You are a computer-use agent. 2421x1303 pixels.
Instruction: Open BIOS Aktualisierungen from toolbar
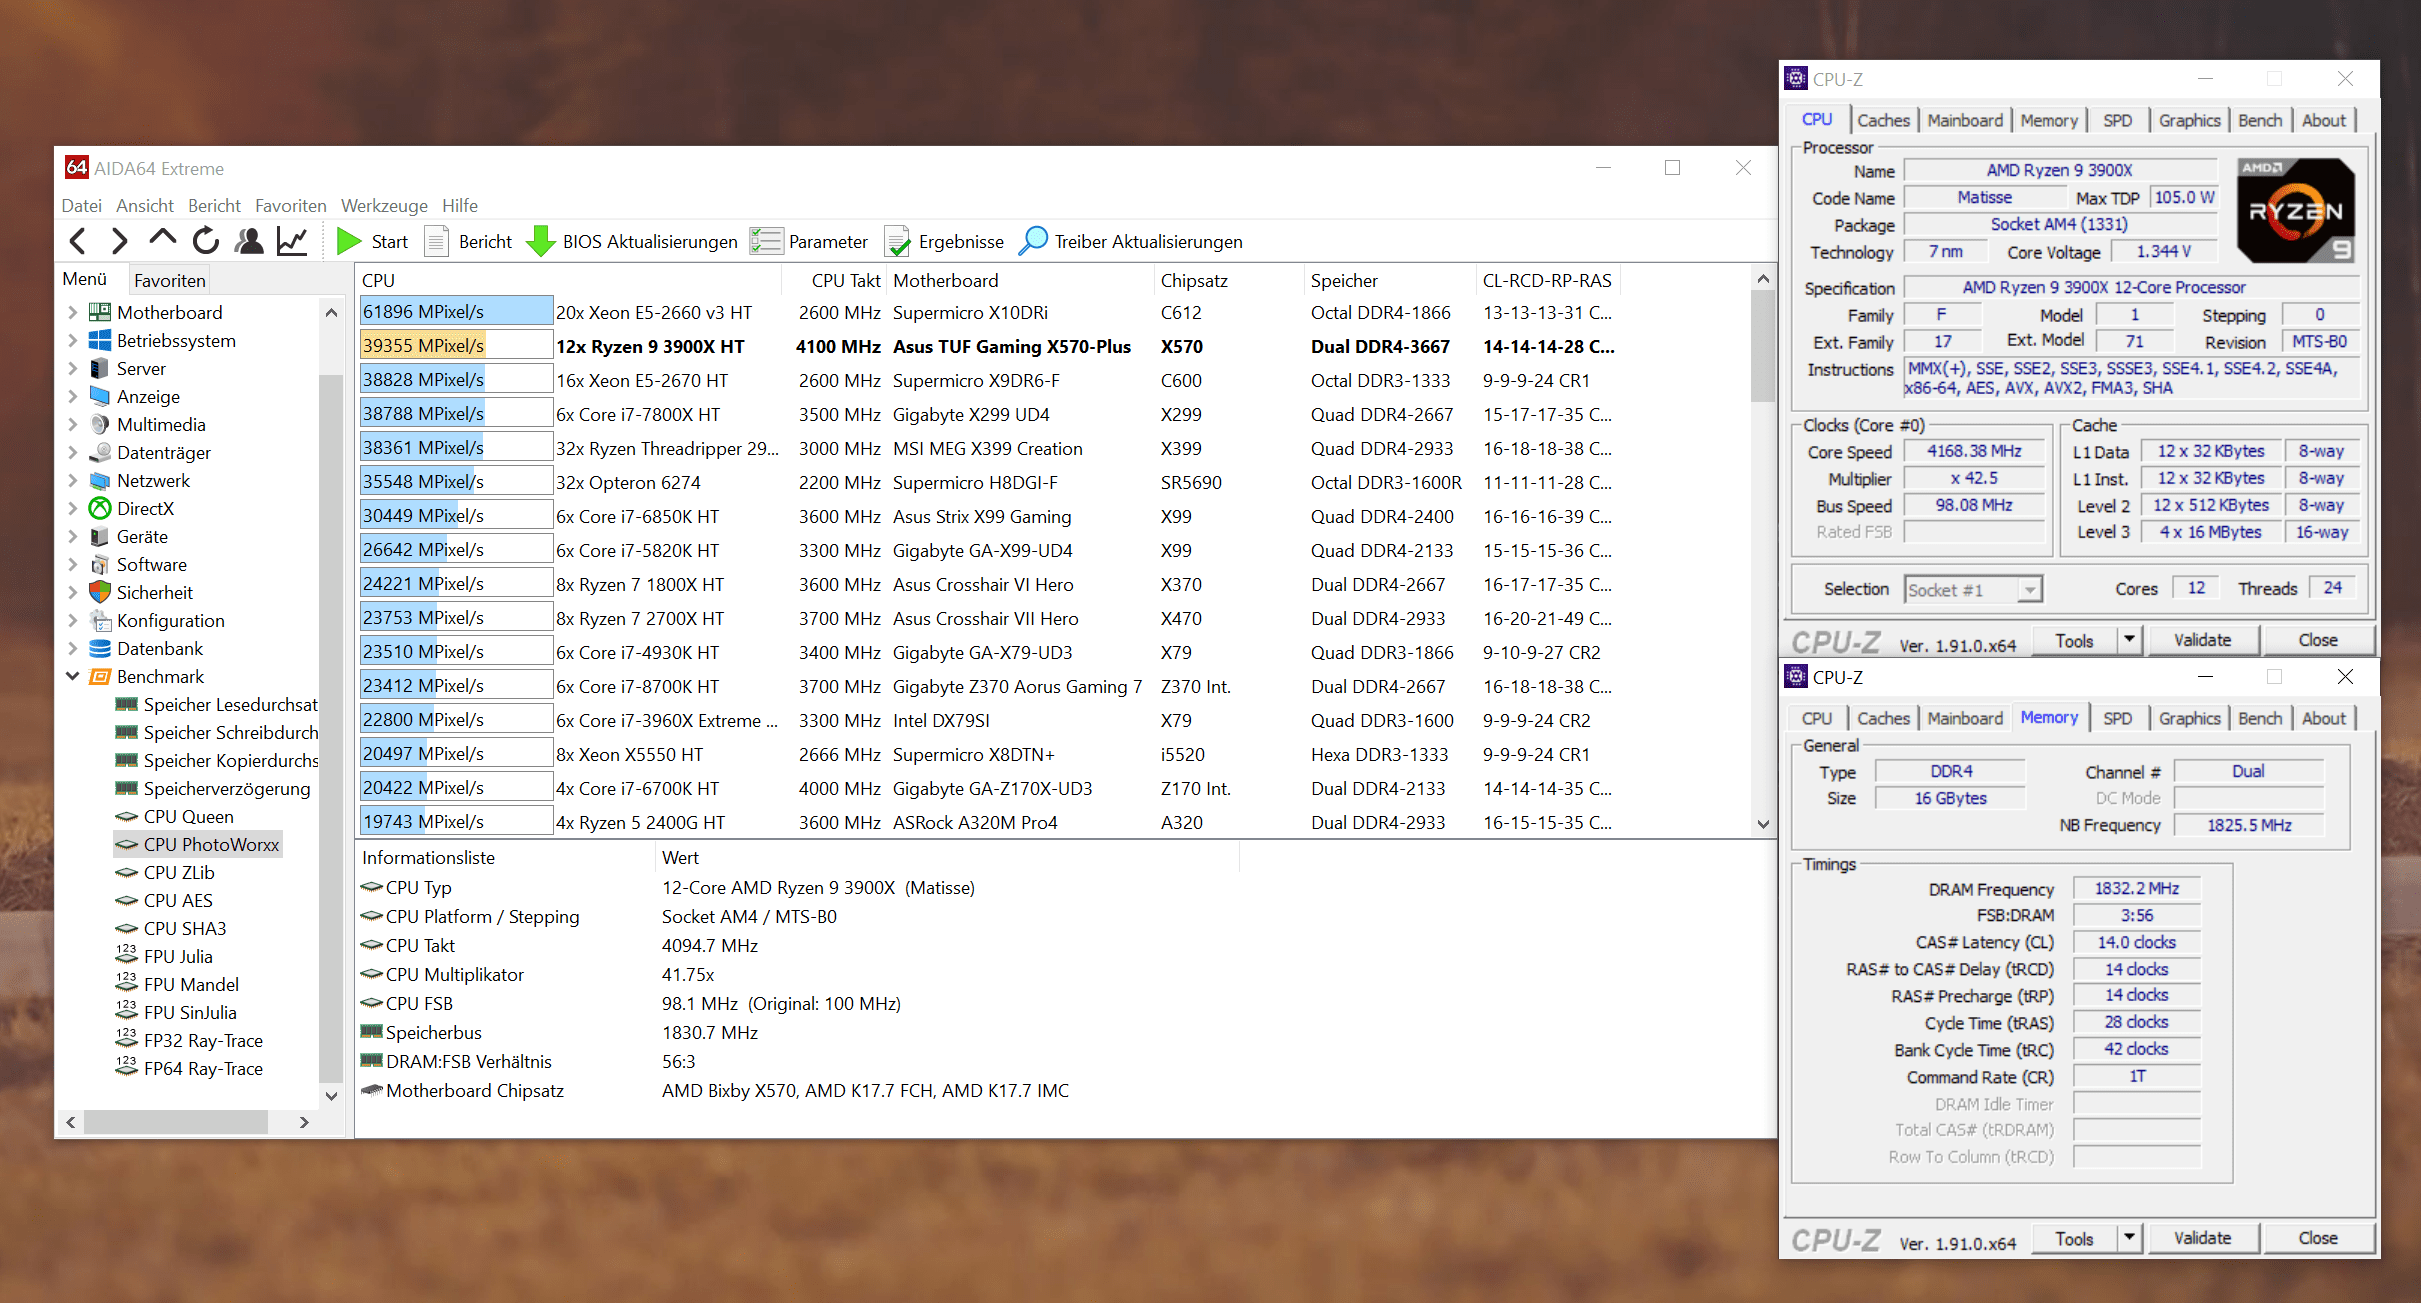[632, 241]
